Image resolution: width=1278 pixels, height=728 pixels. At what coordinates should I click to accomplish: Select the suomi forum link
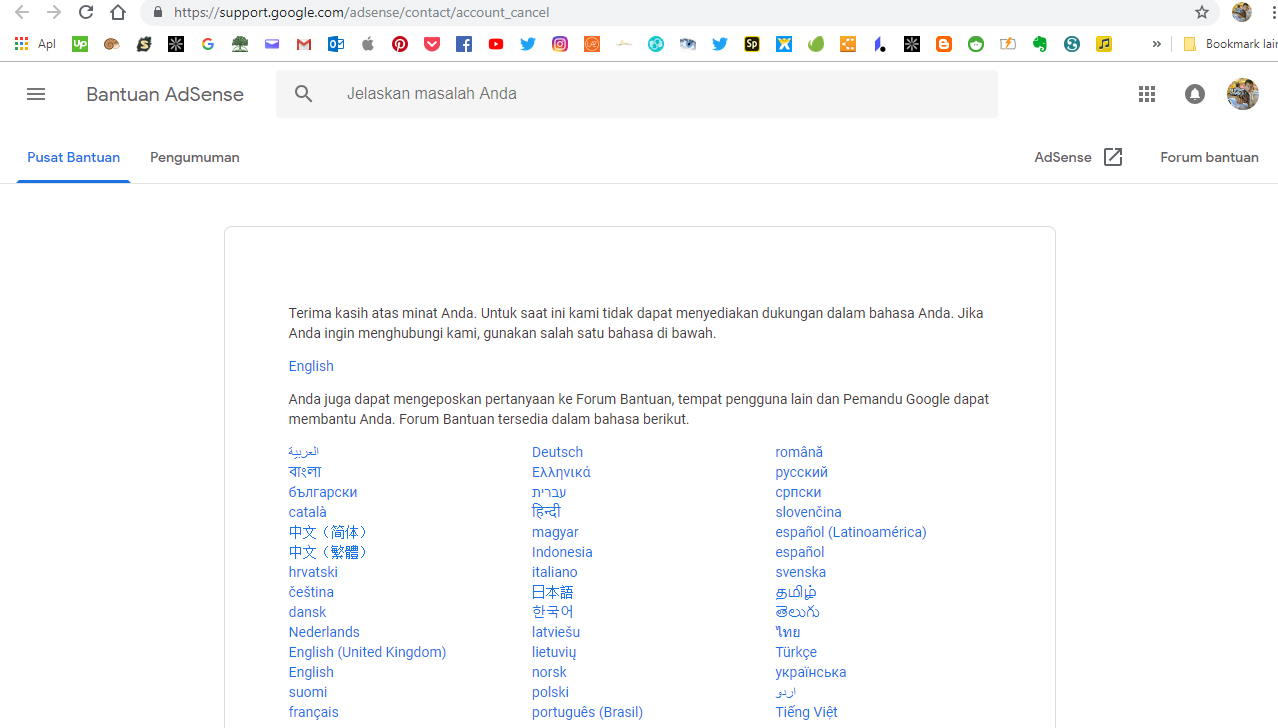[x=308, y=692]
